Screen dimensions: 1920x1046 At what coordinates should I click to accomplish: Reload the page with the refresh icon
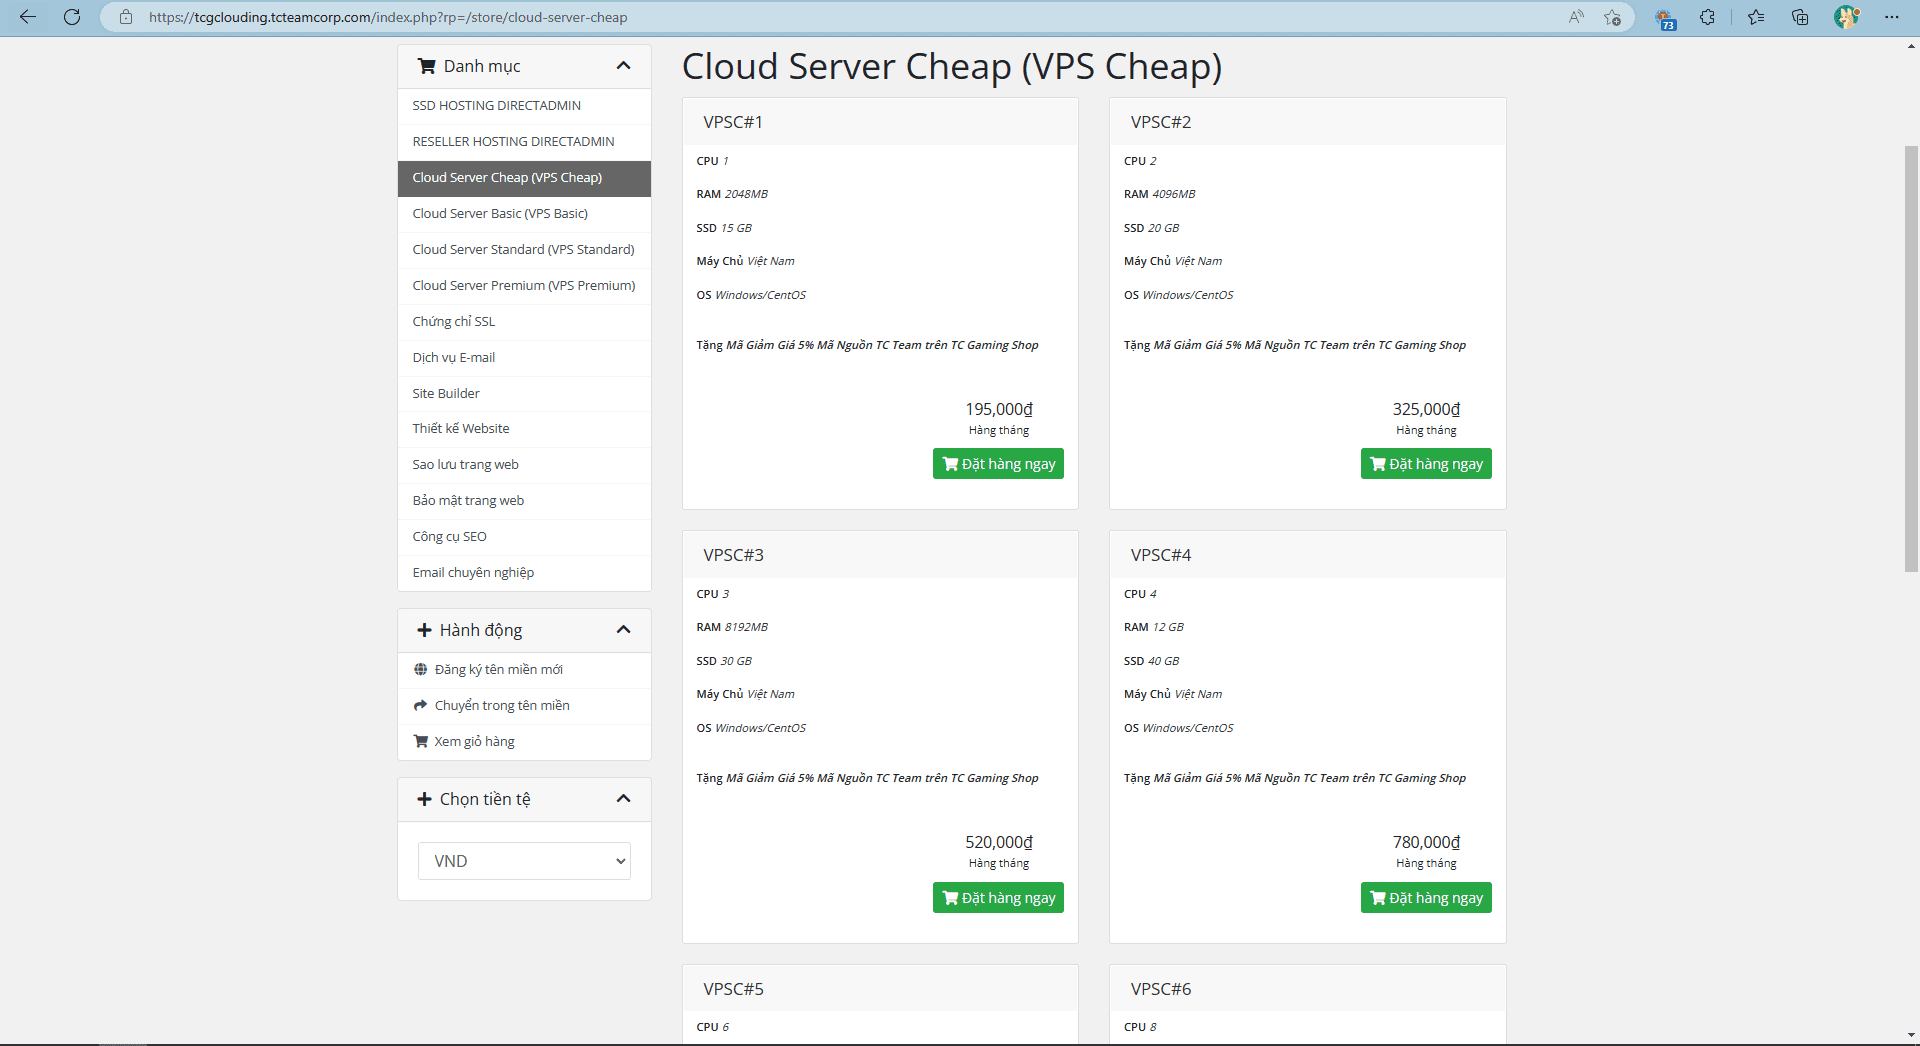tap(72, 17)
